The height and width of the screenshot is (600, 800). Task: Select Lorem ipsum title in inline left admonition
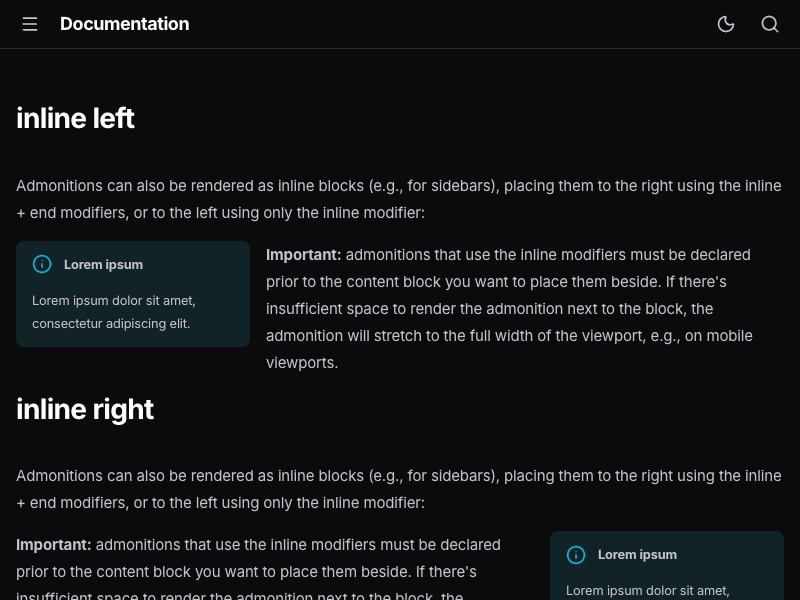[x=103, y=265]
